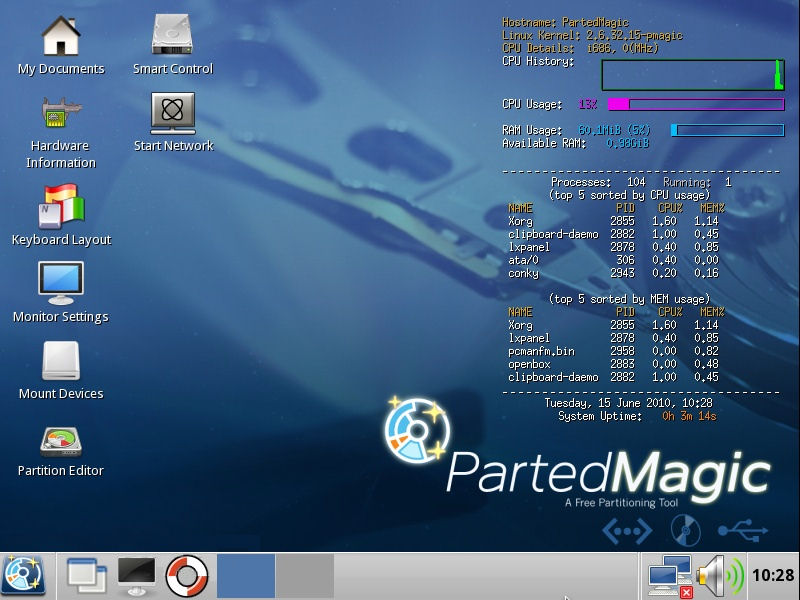Start the Partition Editor
Viewport: 800px width, 600px height.
(x=61, y=440)
